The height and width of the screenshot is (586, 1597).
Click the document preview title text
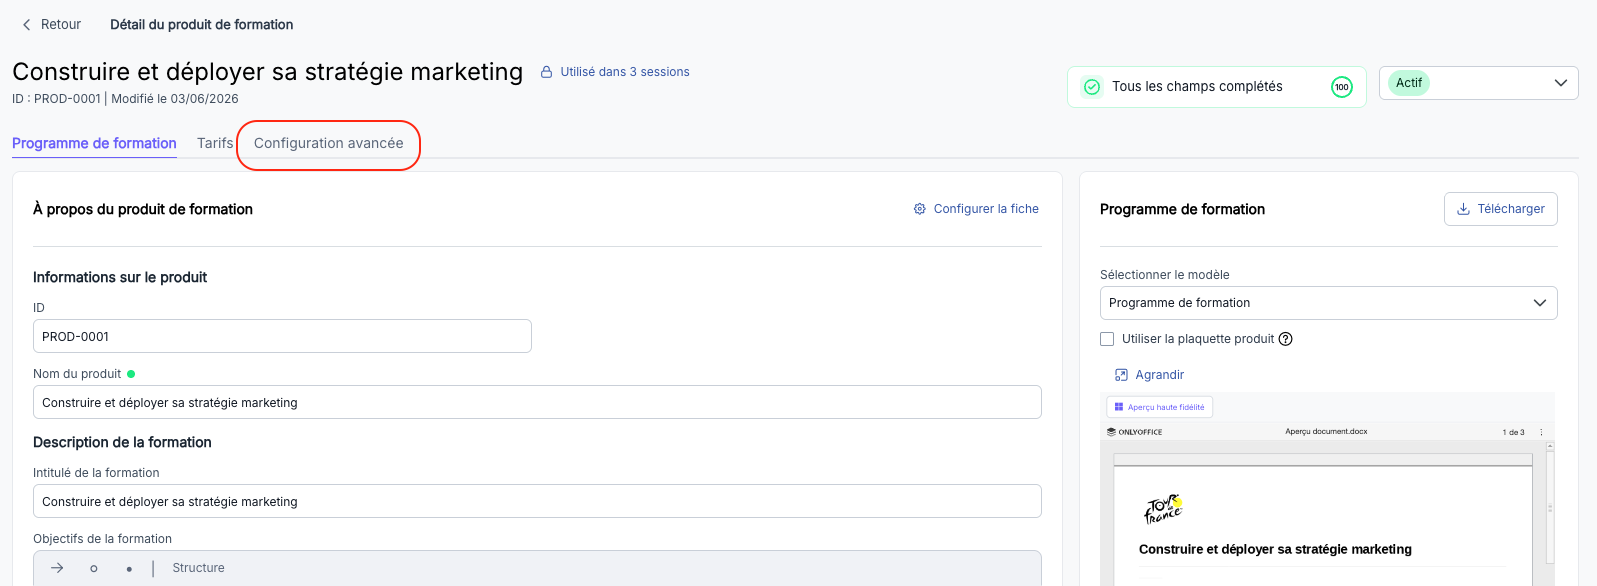pos(1275,549)
